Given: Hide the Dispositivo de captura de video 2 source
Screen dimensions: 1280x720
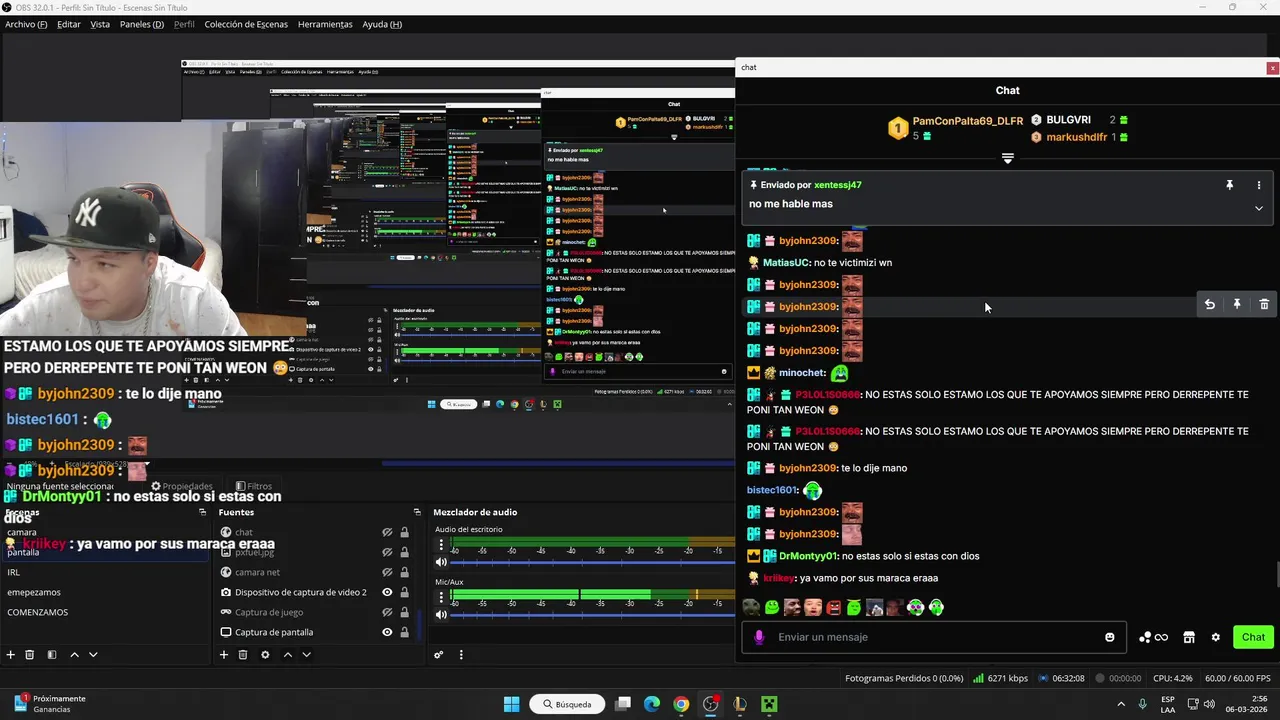Looking at the screenshot, I should tap(387, 592).
